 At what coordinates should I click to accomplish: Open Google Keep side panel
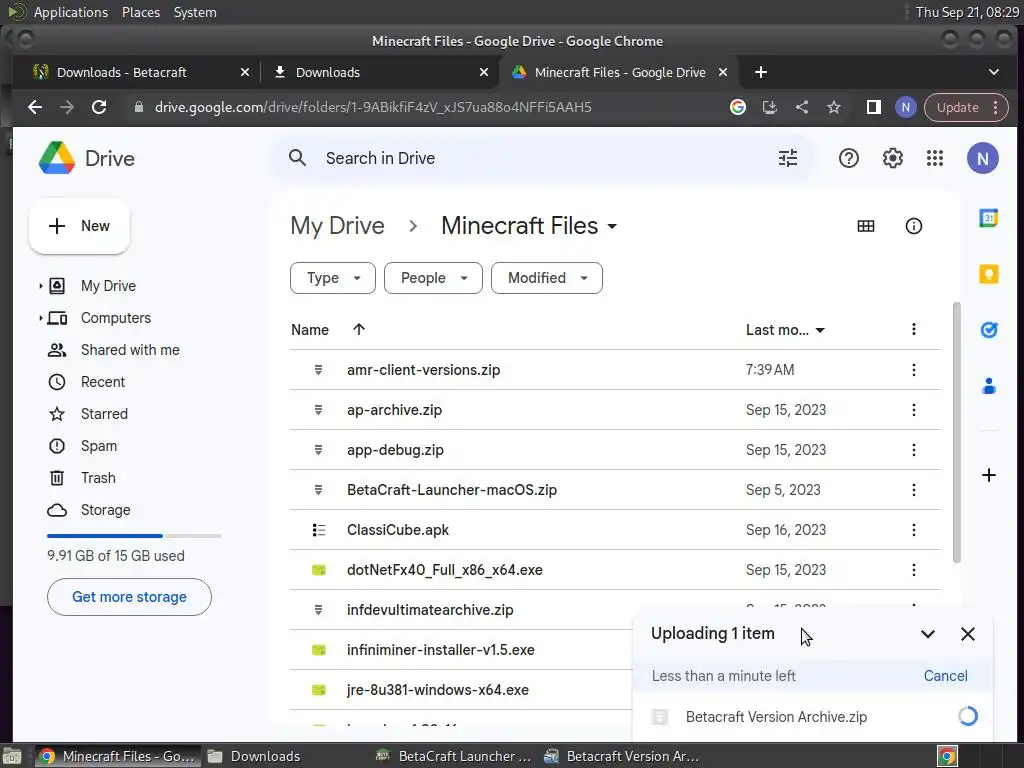988,274
